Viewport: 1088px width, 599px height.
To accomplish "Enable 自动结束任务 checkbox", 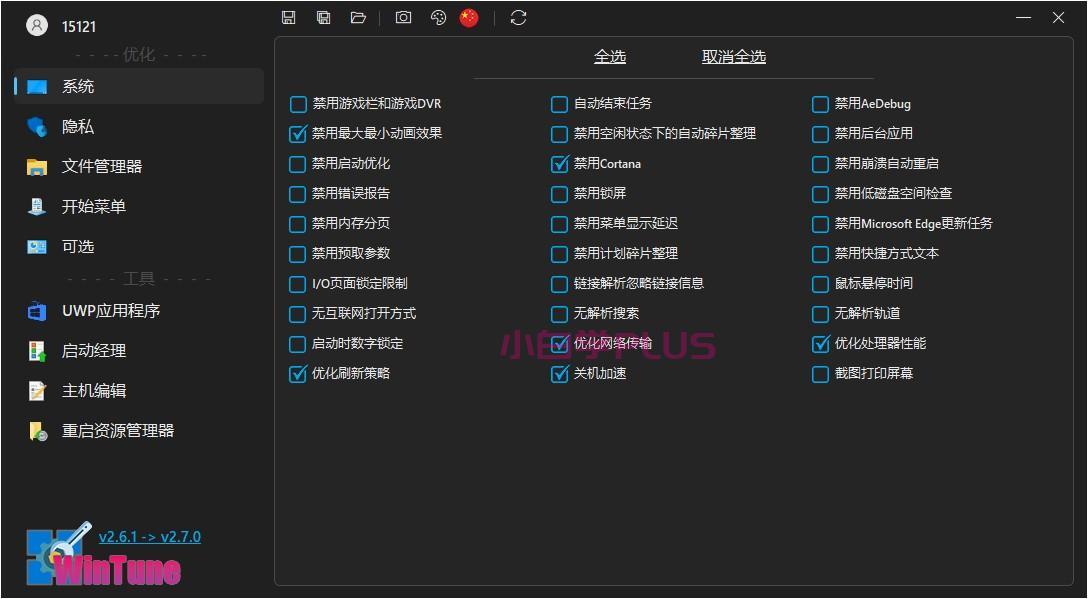I will tap(559, 104).
